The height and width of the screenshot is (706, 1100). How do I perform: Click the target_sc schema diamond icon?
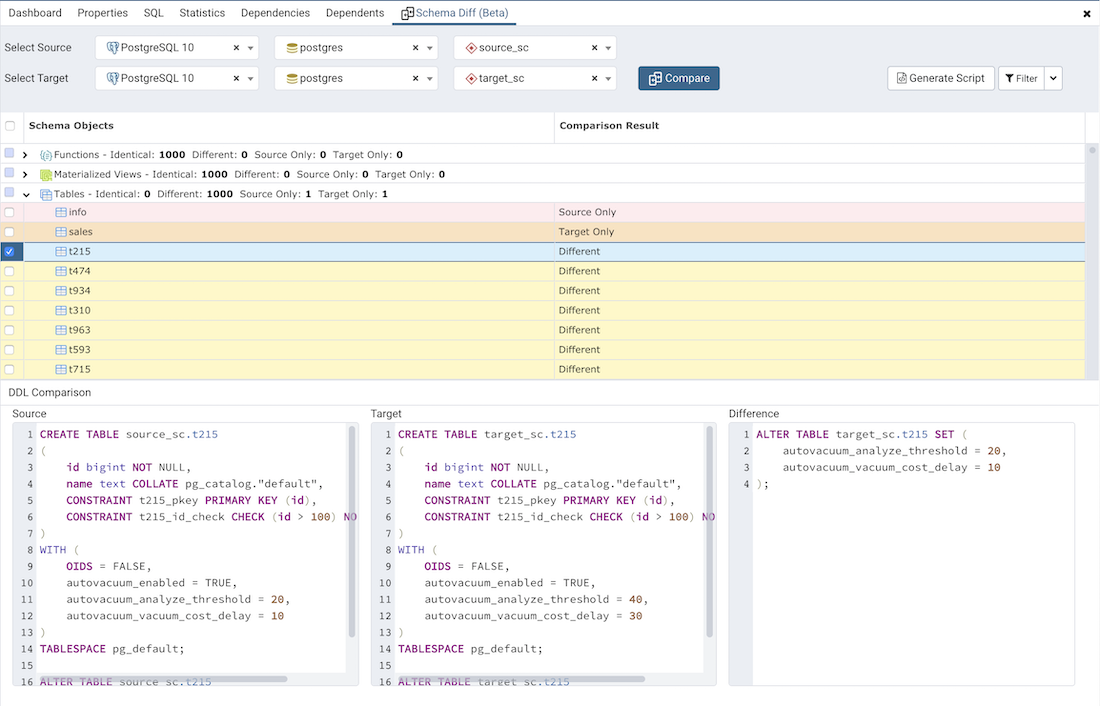click(471, 79)
